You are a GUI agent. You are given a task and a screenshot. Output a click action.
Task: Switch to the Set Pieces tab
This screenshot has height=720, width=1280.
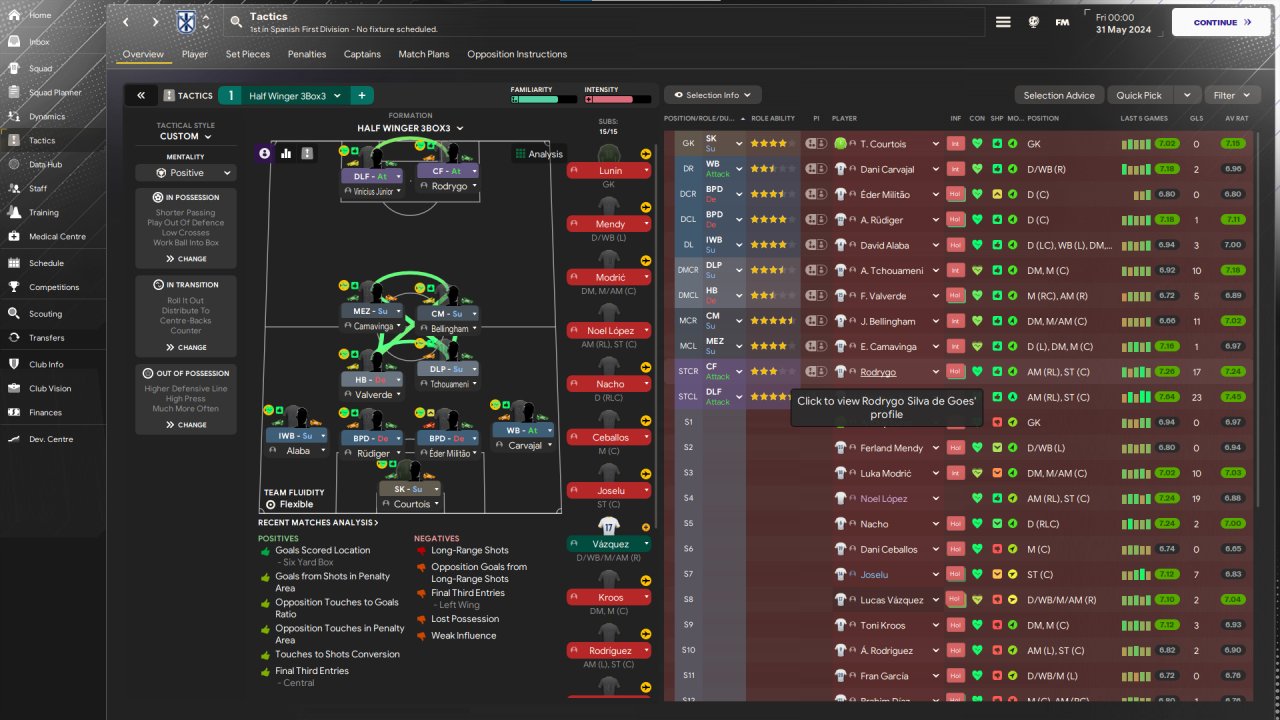[248, 54]
